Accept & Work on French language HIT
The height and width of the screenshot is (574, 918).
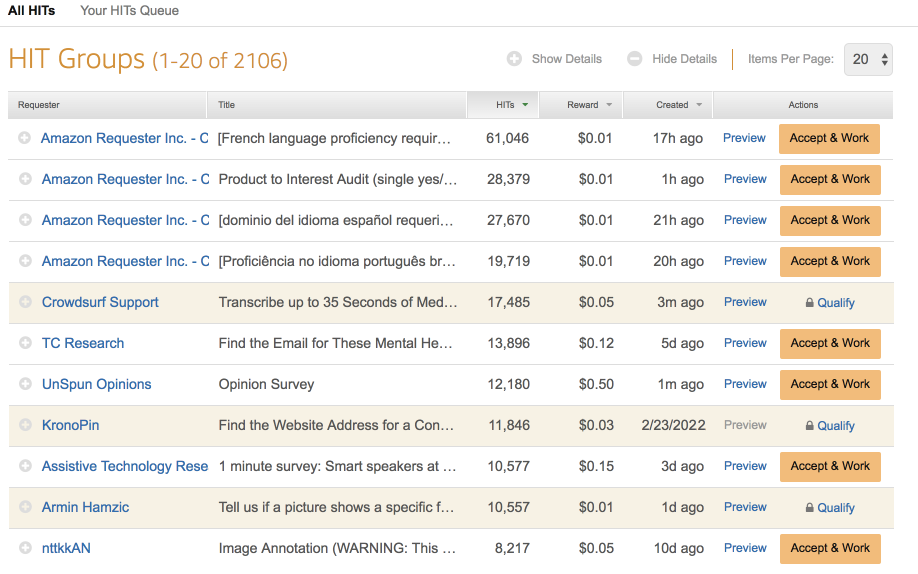tap(829, 139)
